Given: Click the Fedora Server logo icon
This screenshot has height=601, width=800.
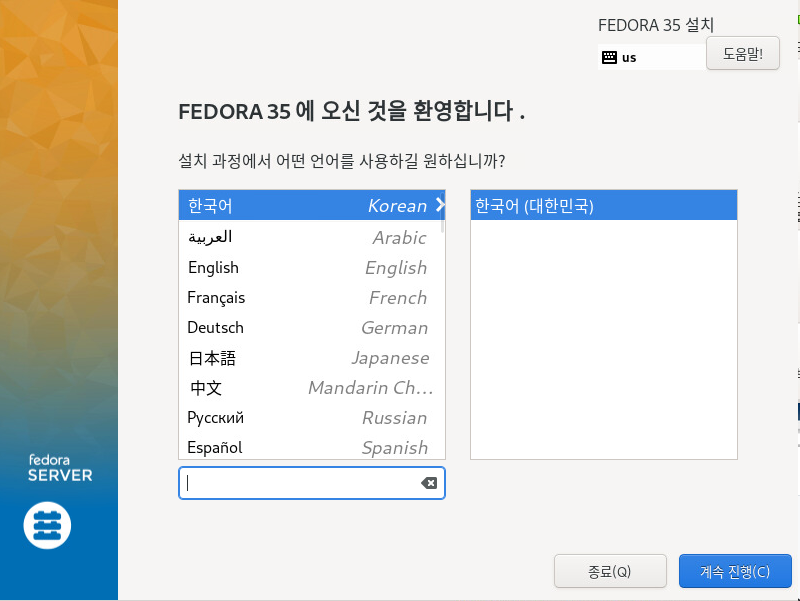Looking at the screenshot, I should point(47,523).
